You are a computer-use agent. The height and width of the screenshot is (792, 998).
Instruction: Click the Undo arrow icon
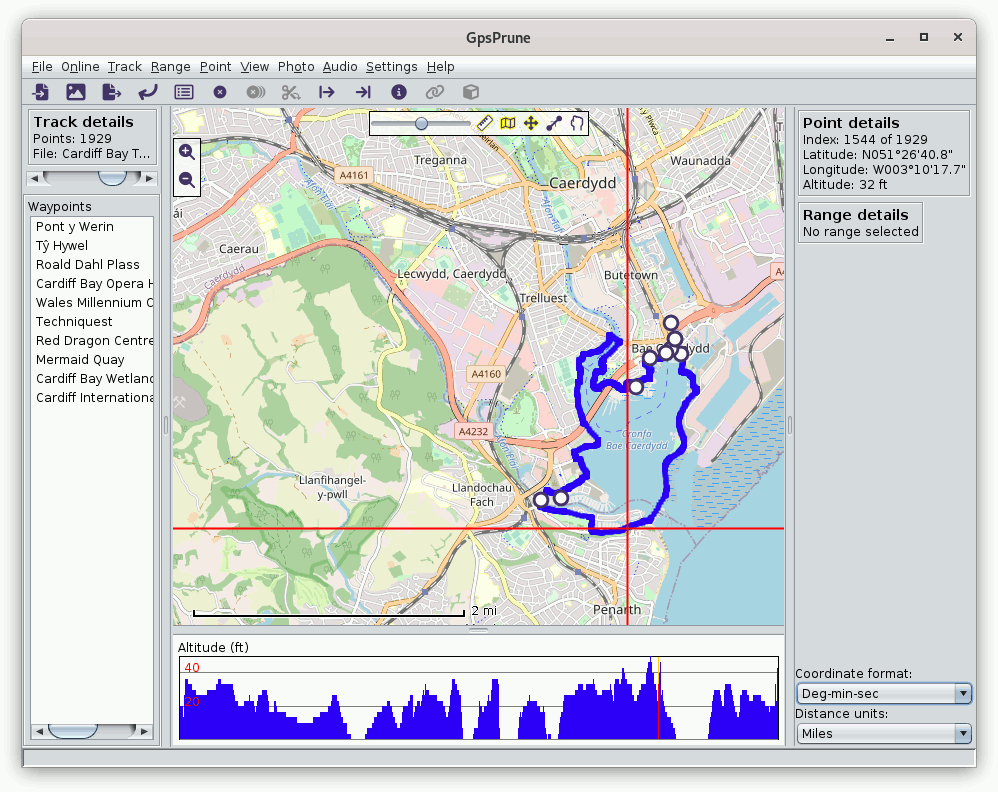coord(148,92)
